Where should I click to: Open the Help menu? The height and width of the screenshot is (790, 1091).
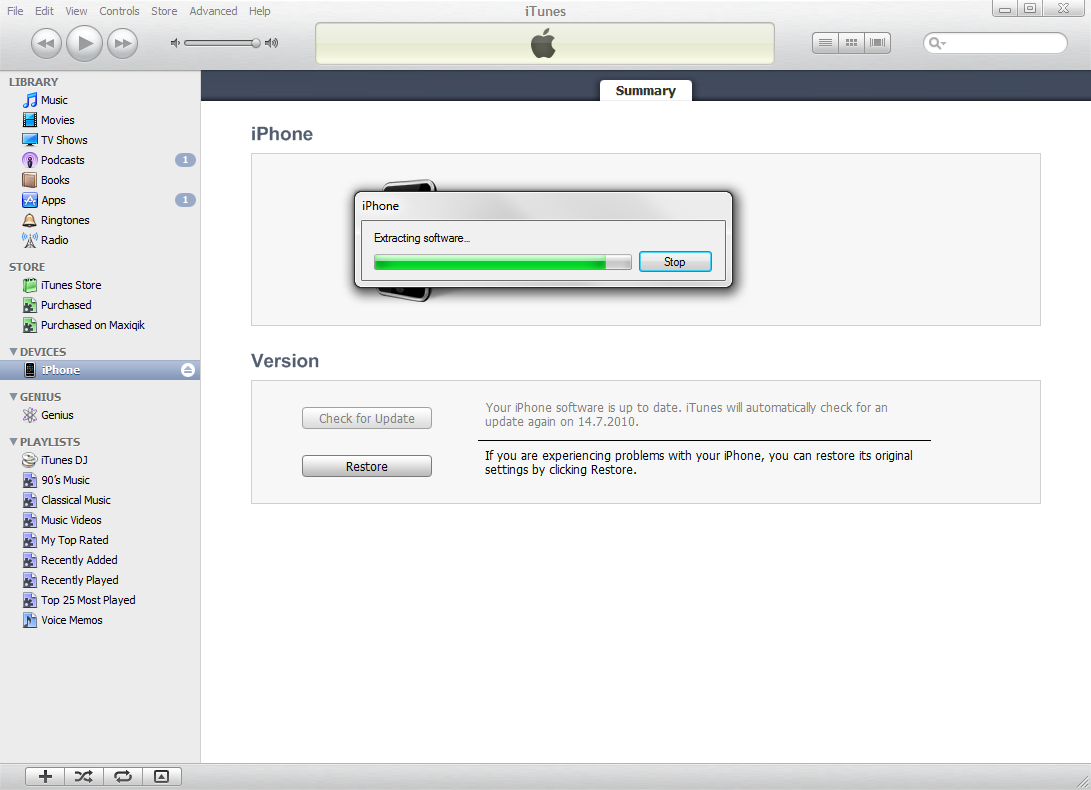260,11
